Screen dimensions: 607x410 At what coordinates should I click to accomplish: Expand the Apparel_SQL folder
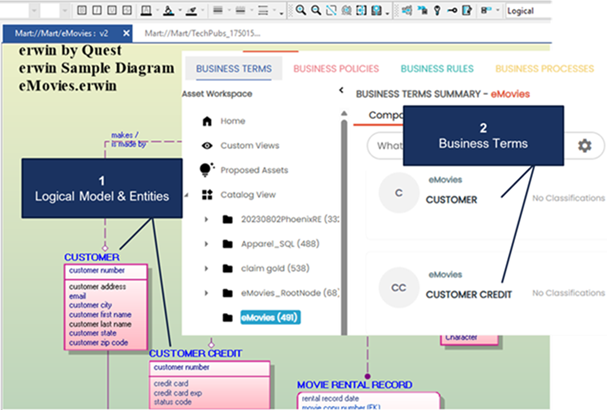[206, 244]
